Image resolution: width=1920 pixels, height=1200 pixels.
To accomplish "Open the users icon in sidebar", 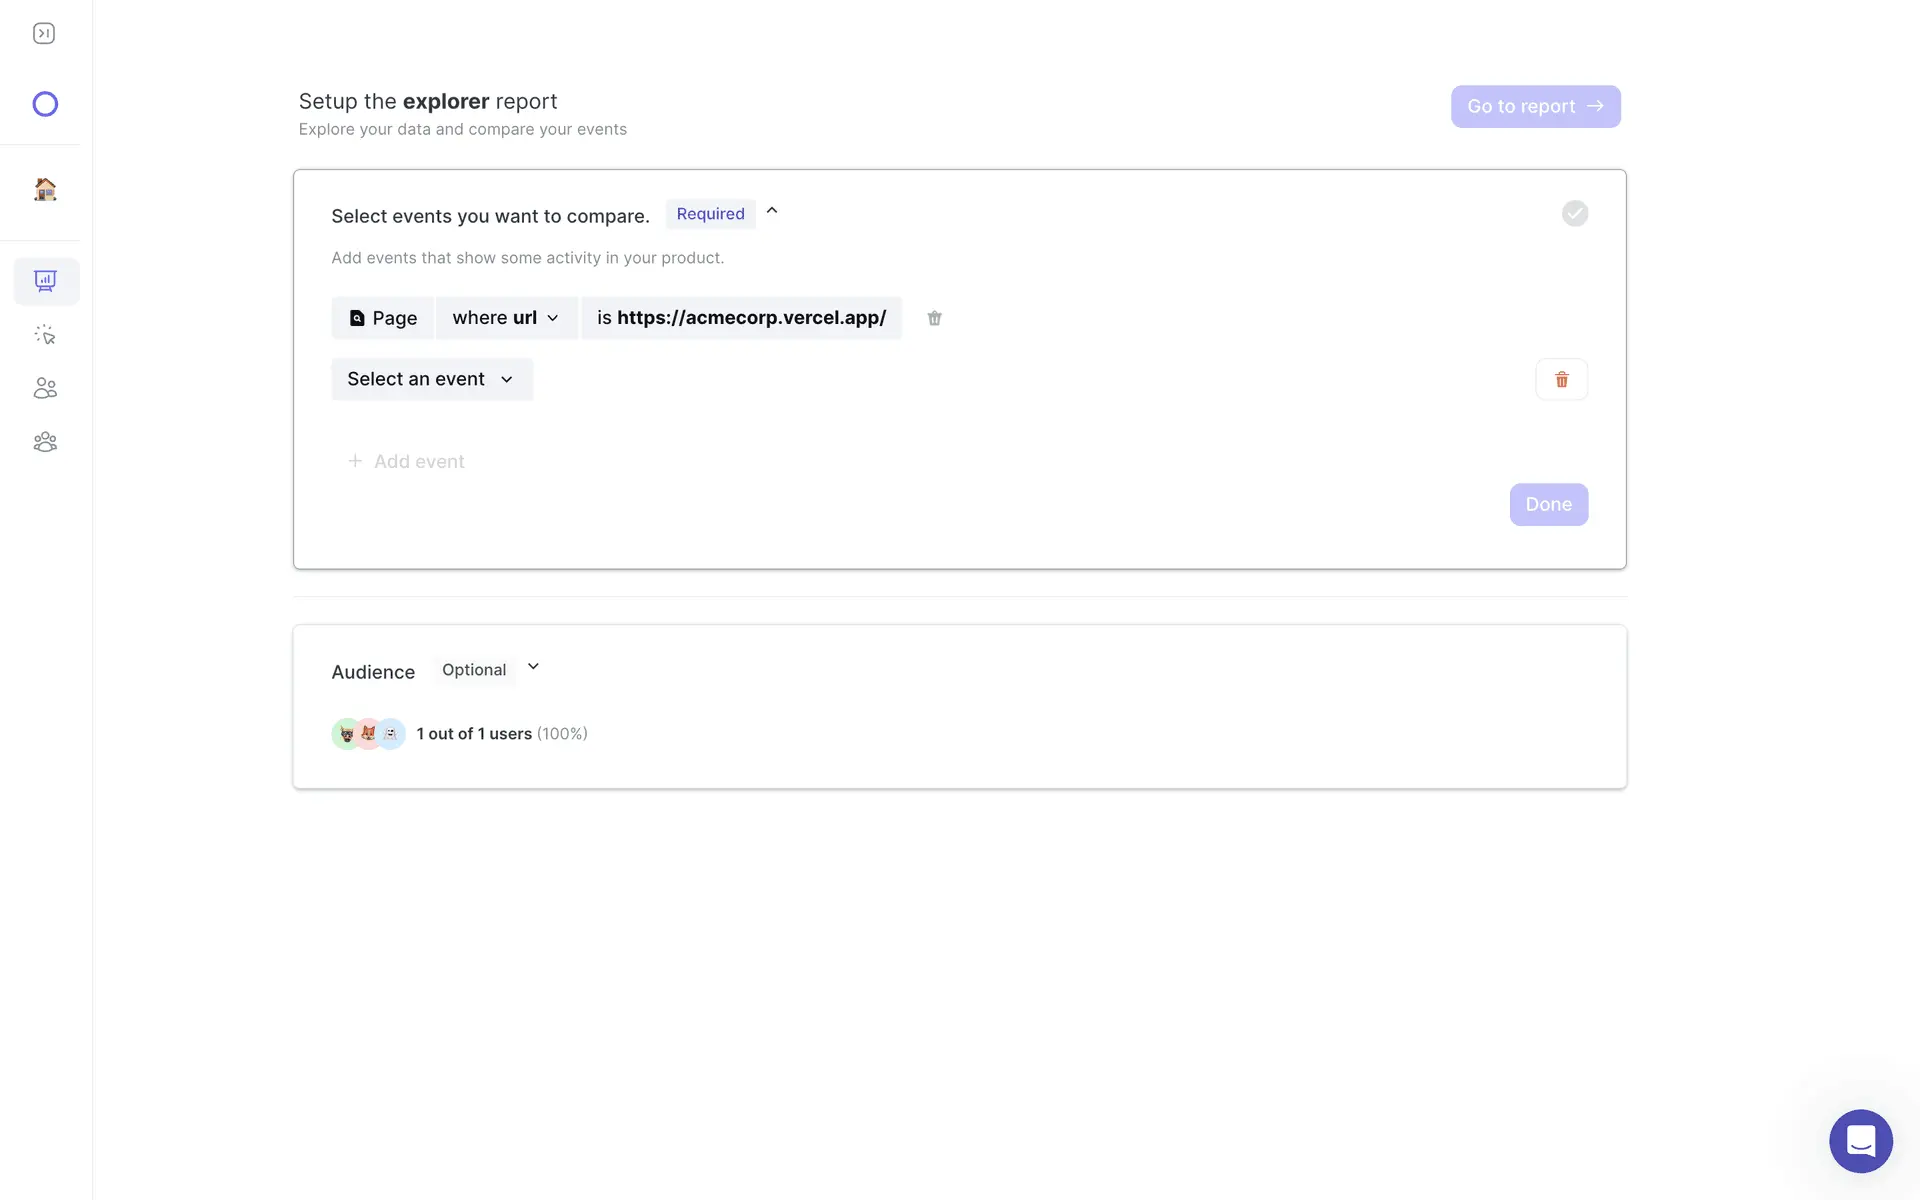I will tap(45, 388).
